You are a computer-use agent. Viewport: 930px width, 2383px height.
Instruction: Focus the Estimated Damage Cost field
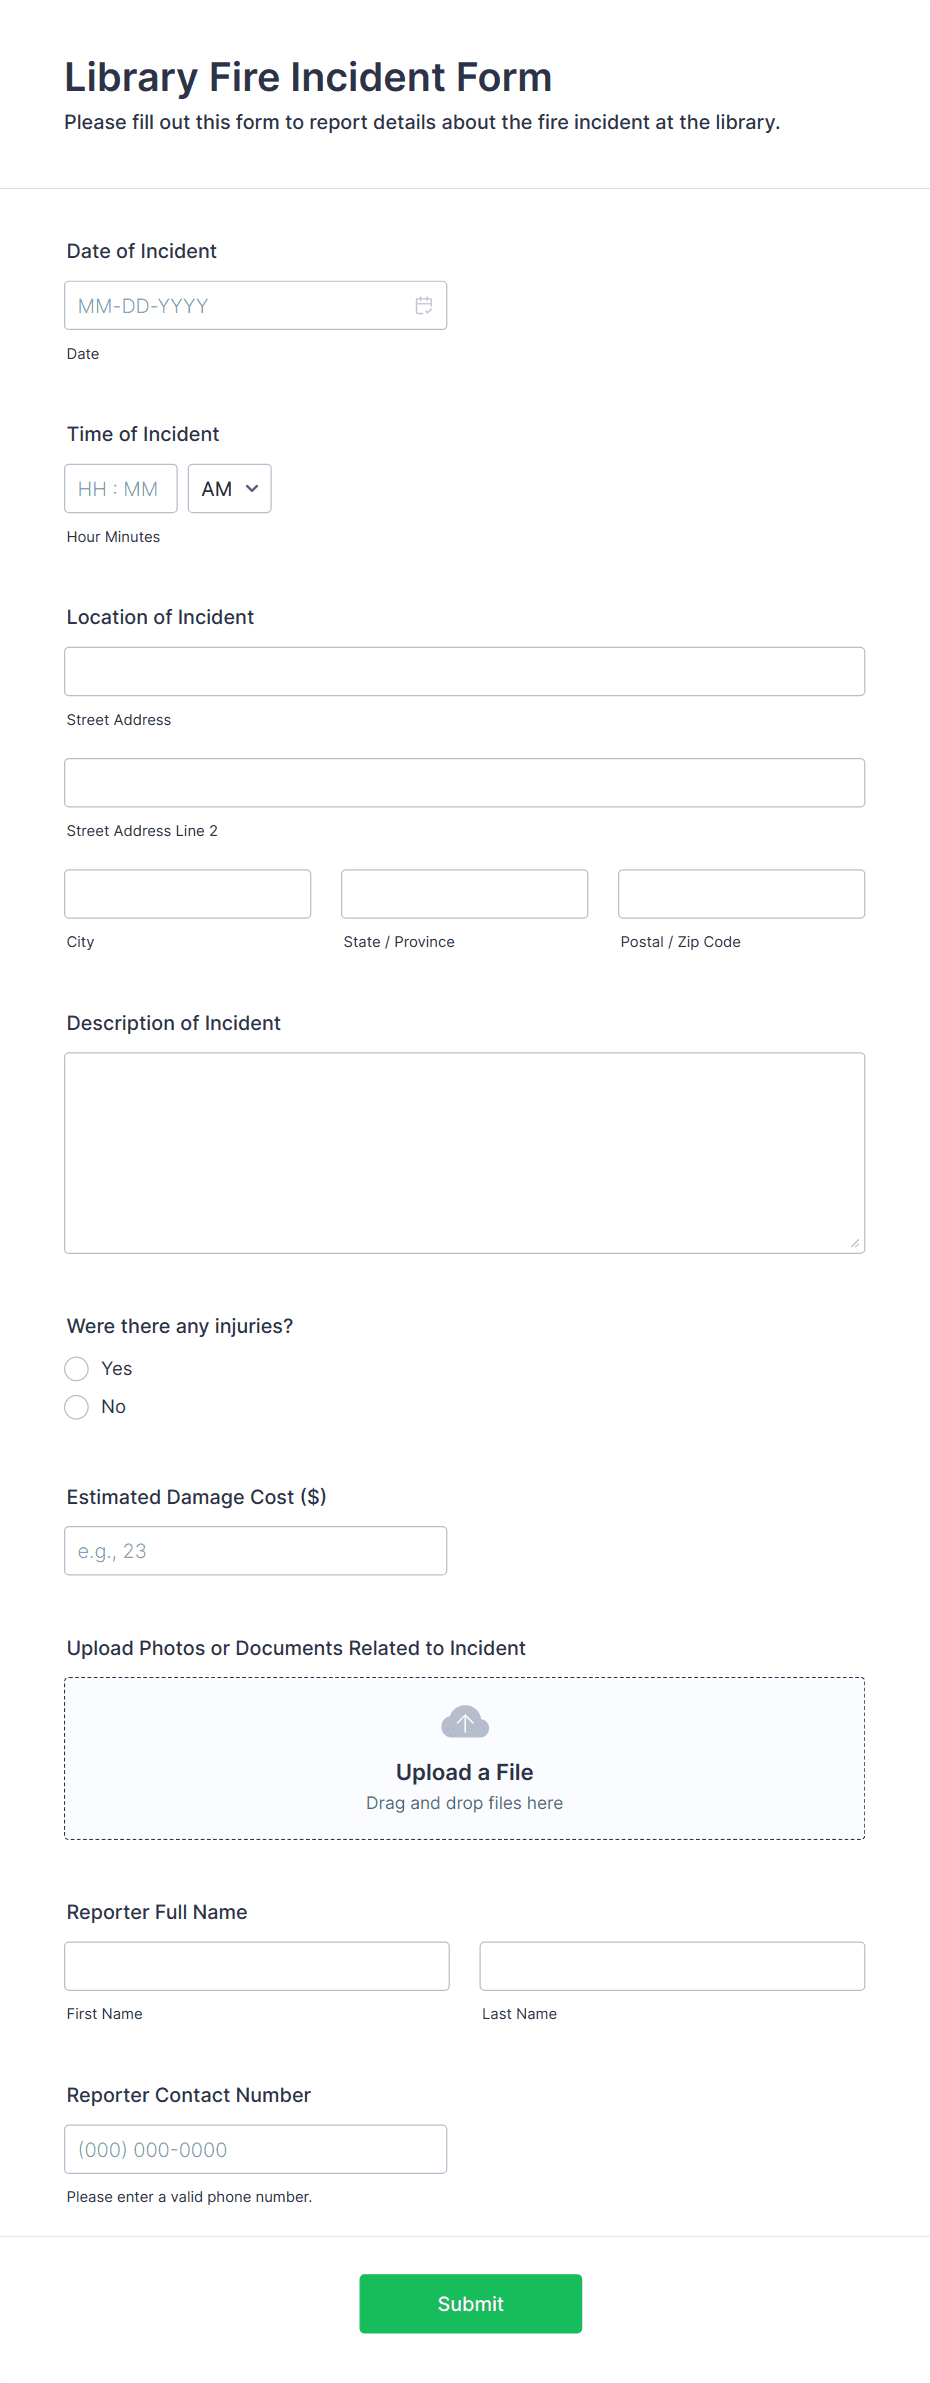click(256, 1551)
